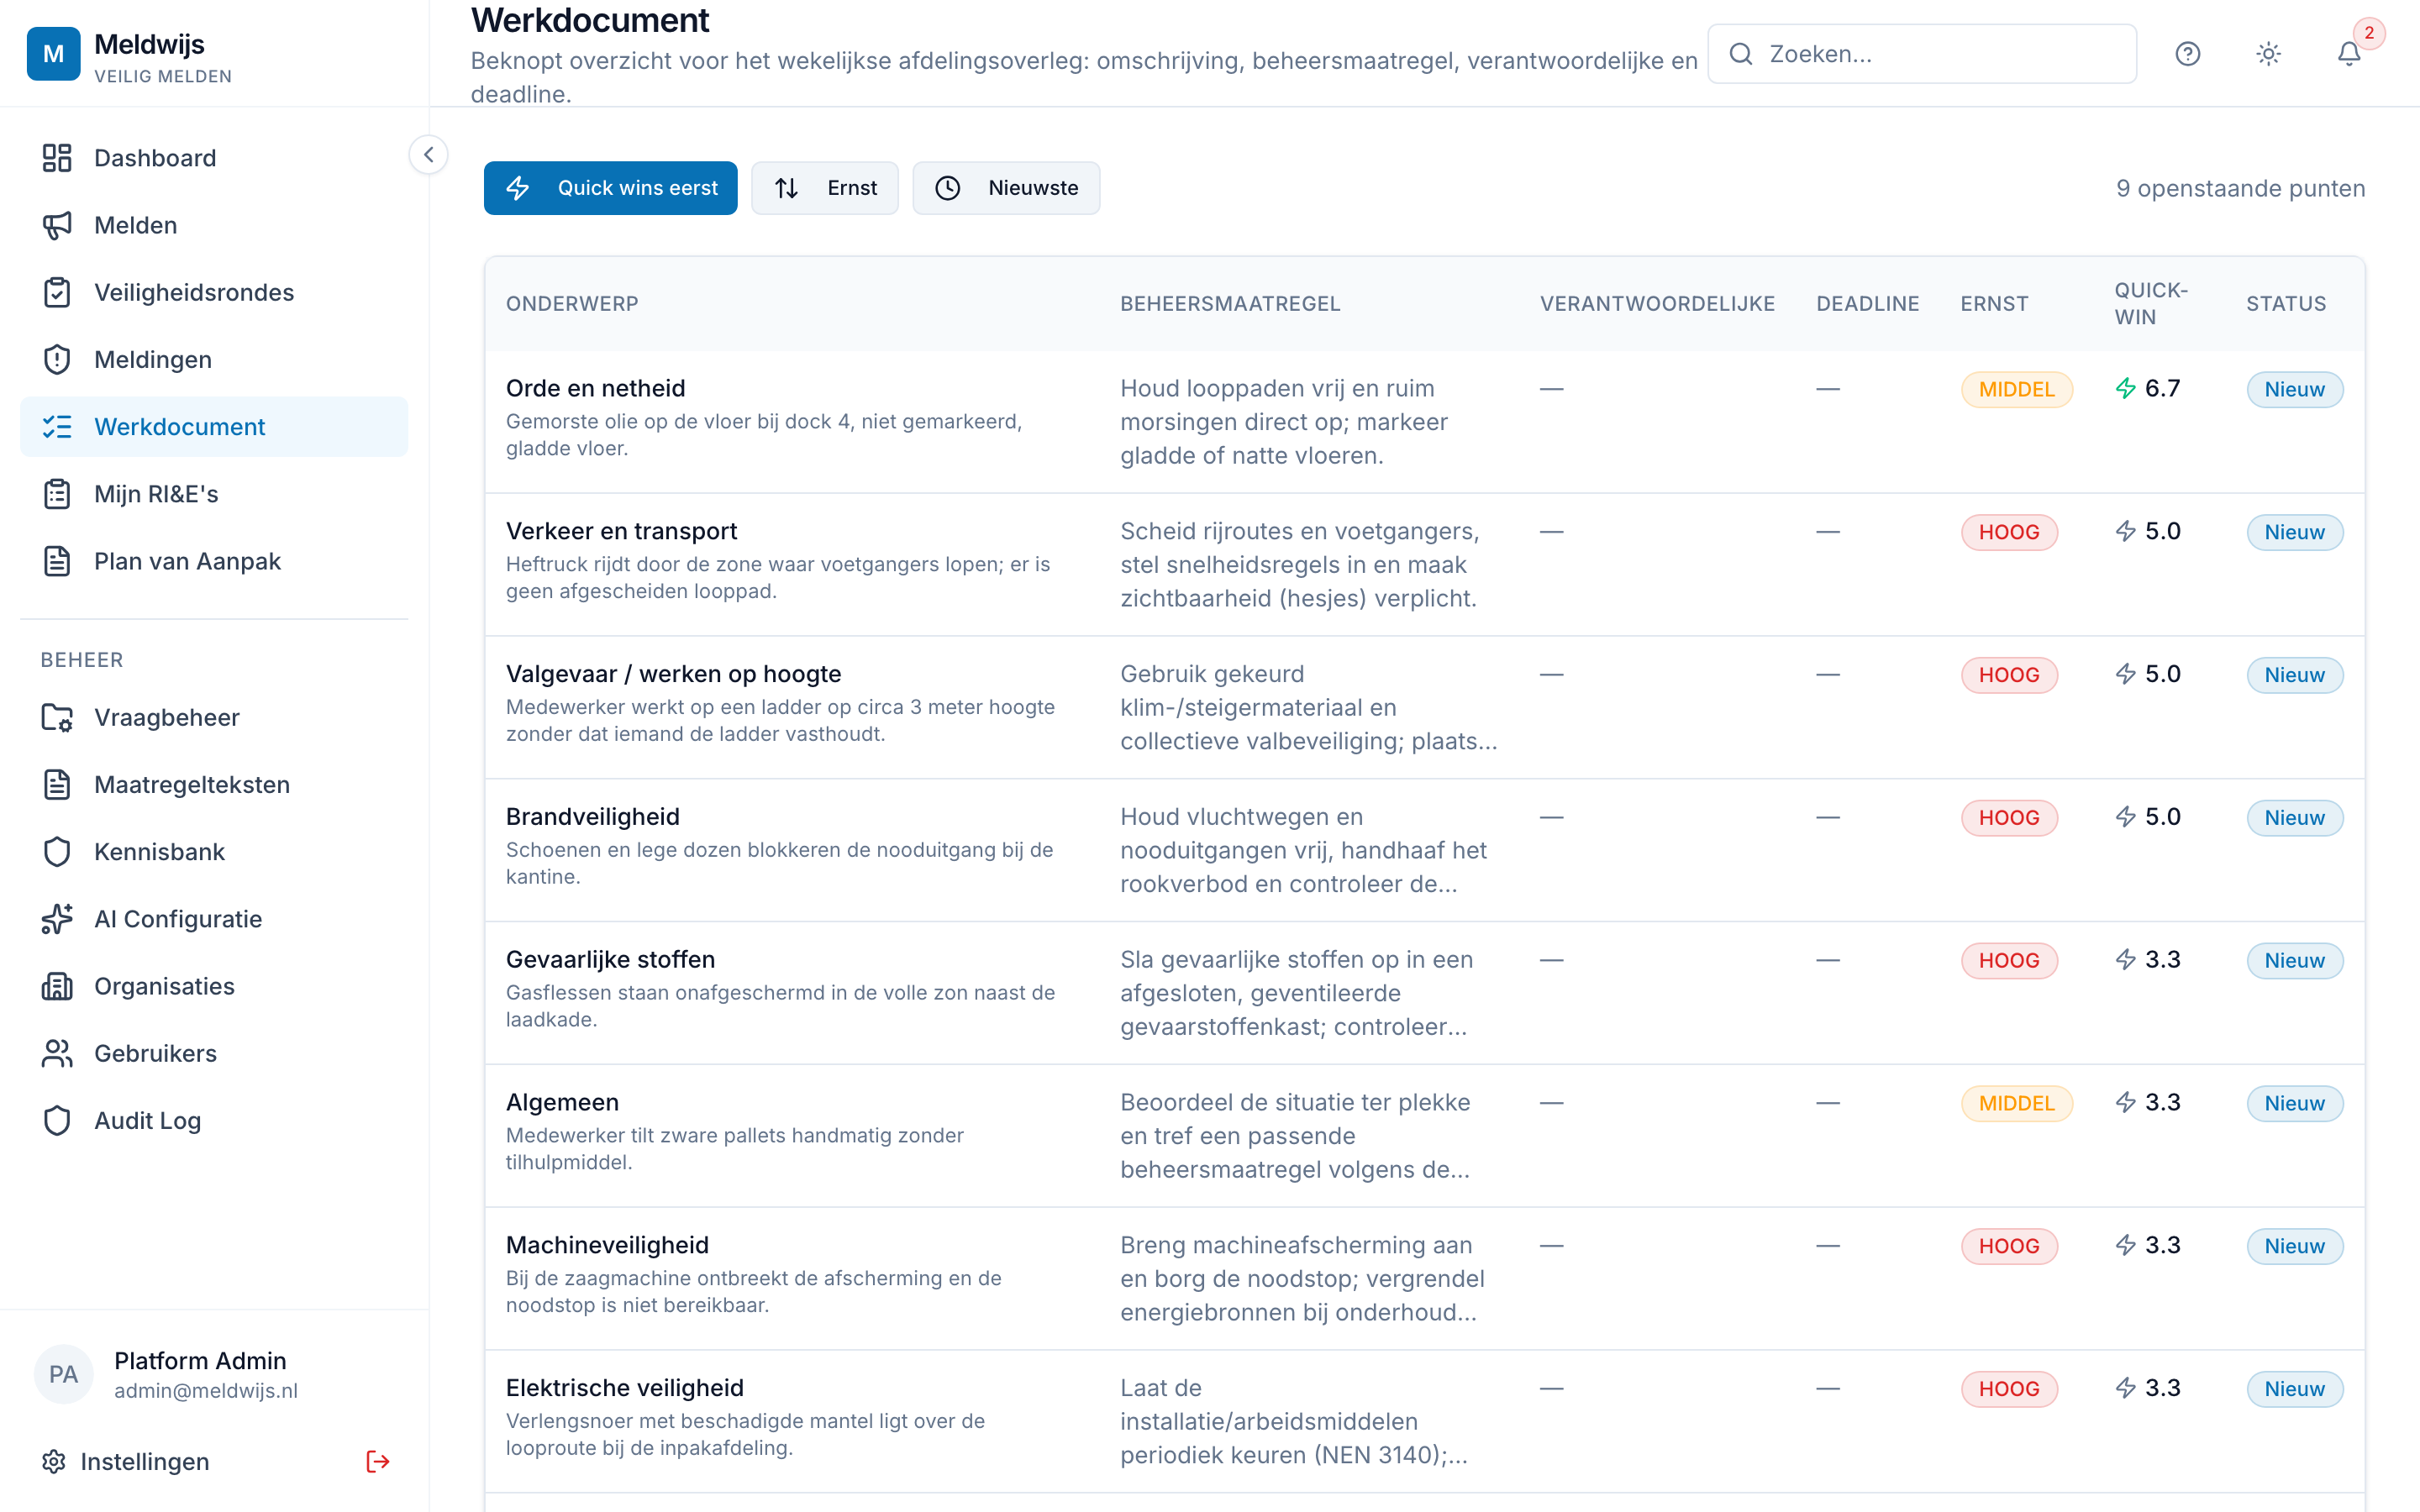The width and height of the screenshot is (2420, 1512).
Task: Select Werkdocument menu item
Action: click(x=214, y=427)
